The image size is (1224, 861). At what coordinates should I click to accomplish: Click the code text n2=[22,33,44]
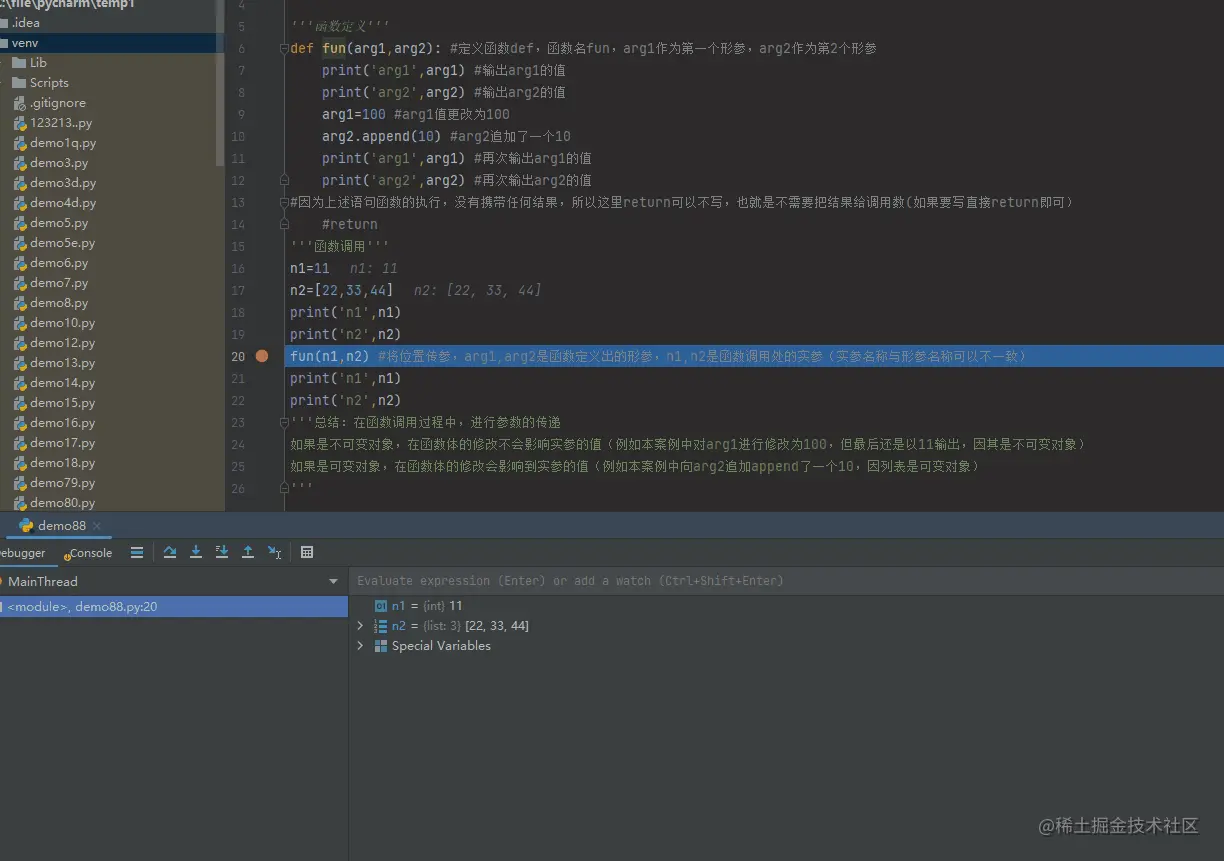342,290
